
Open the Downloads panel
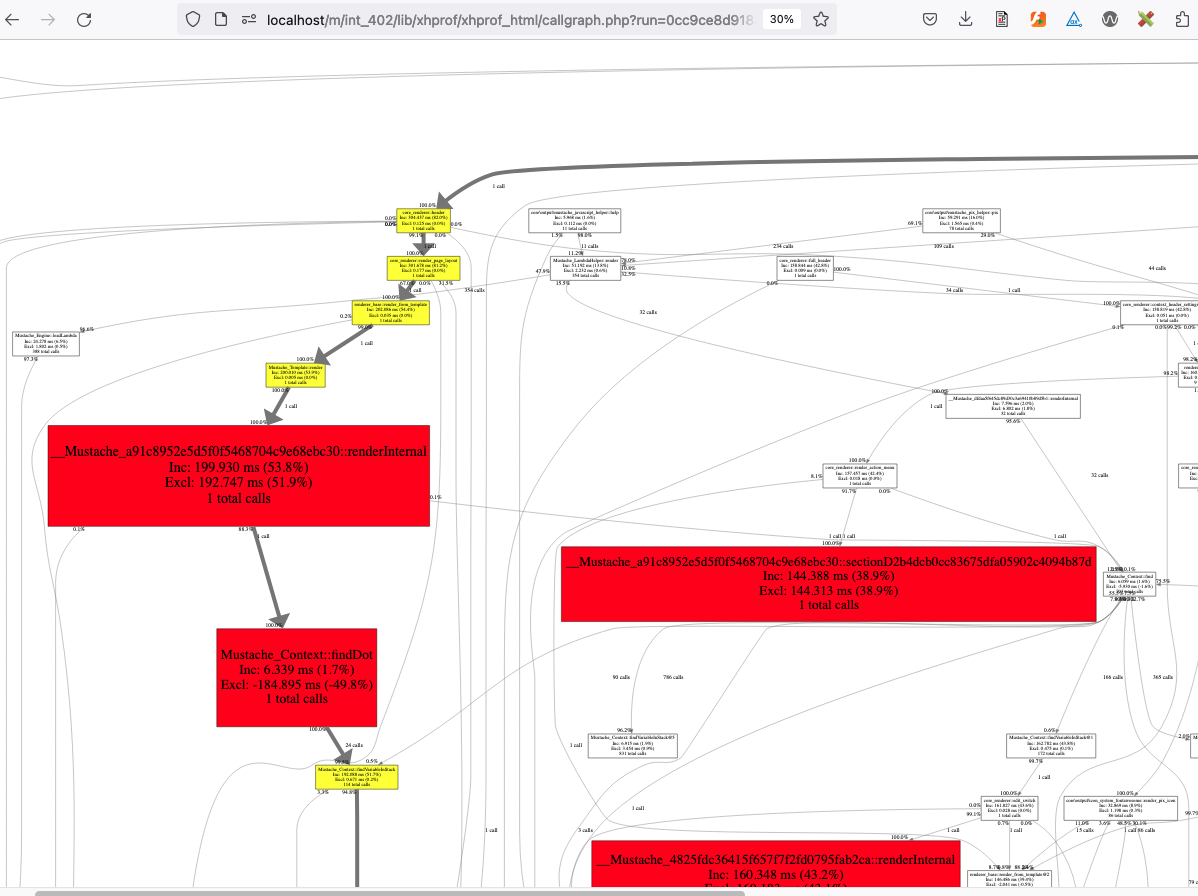click(x=966, y=20)
